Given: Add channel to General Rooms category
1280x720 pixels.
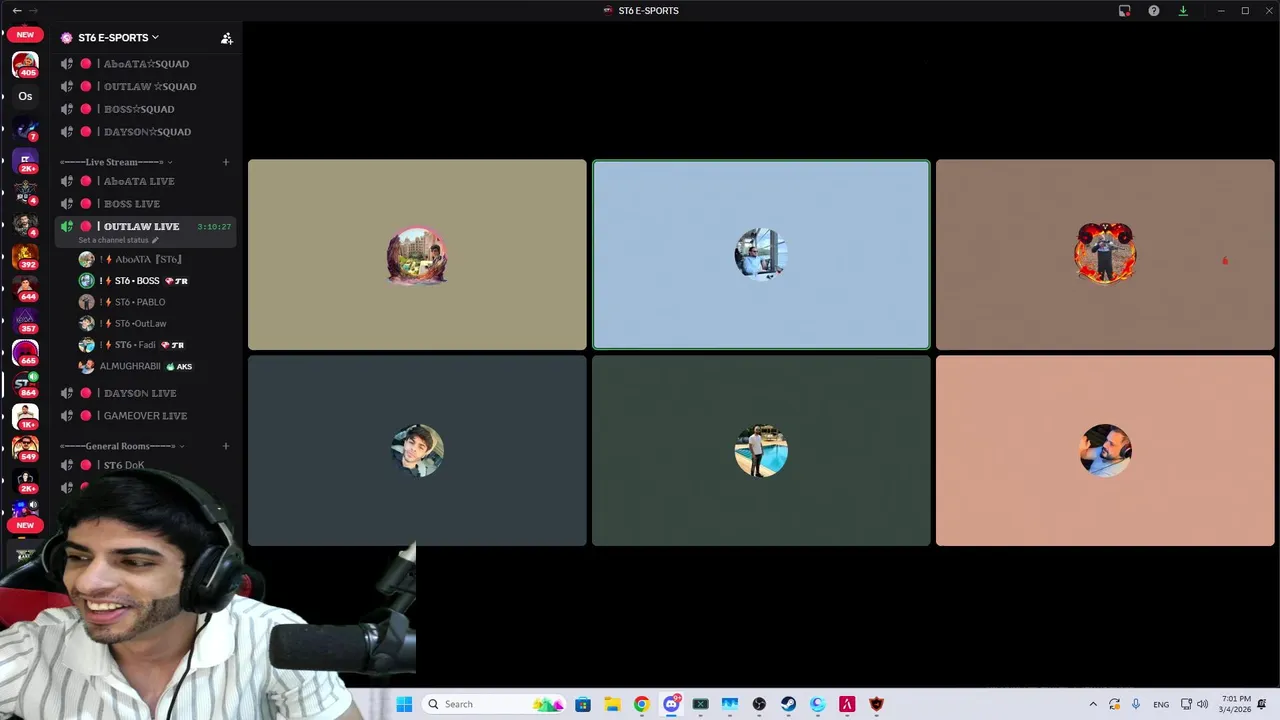Looking at the screenshot, I should pos(226,446).
